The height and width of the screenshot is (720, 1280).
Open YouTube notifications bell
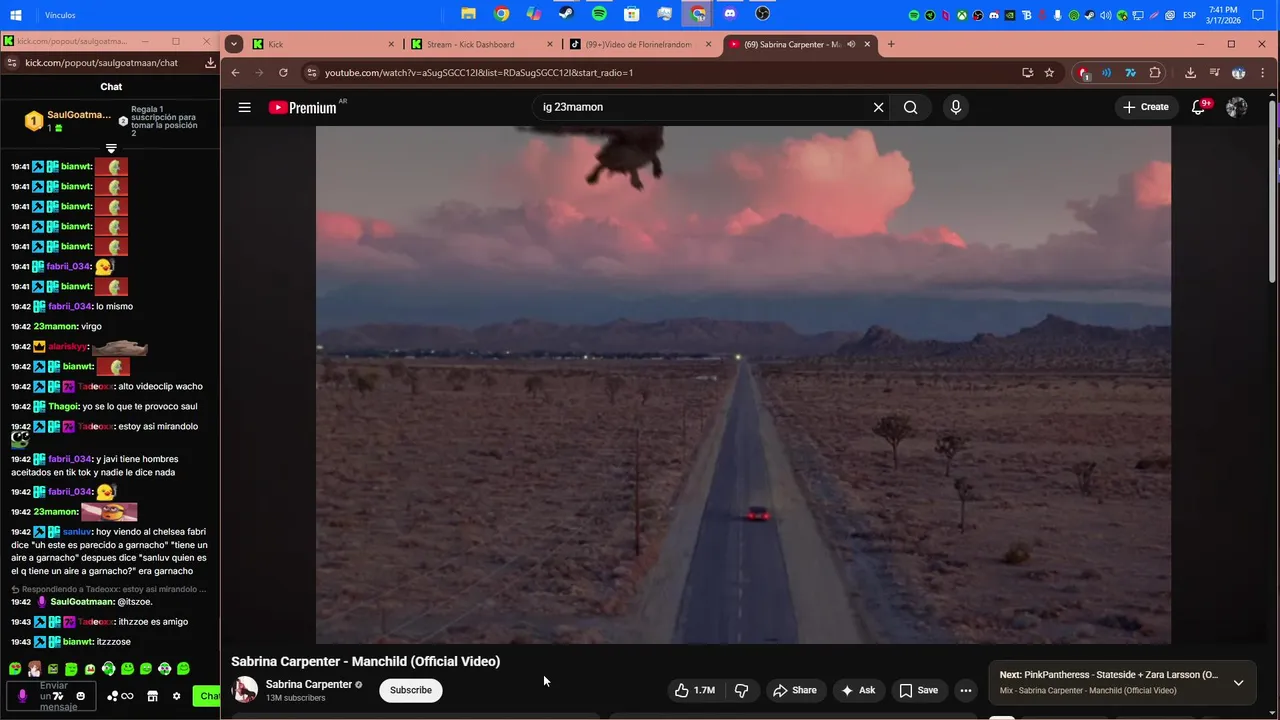1198,107
